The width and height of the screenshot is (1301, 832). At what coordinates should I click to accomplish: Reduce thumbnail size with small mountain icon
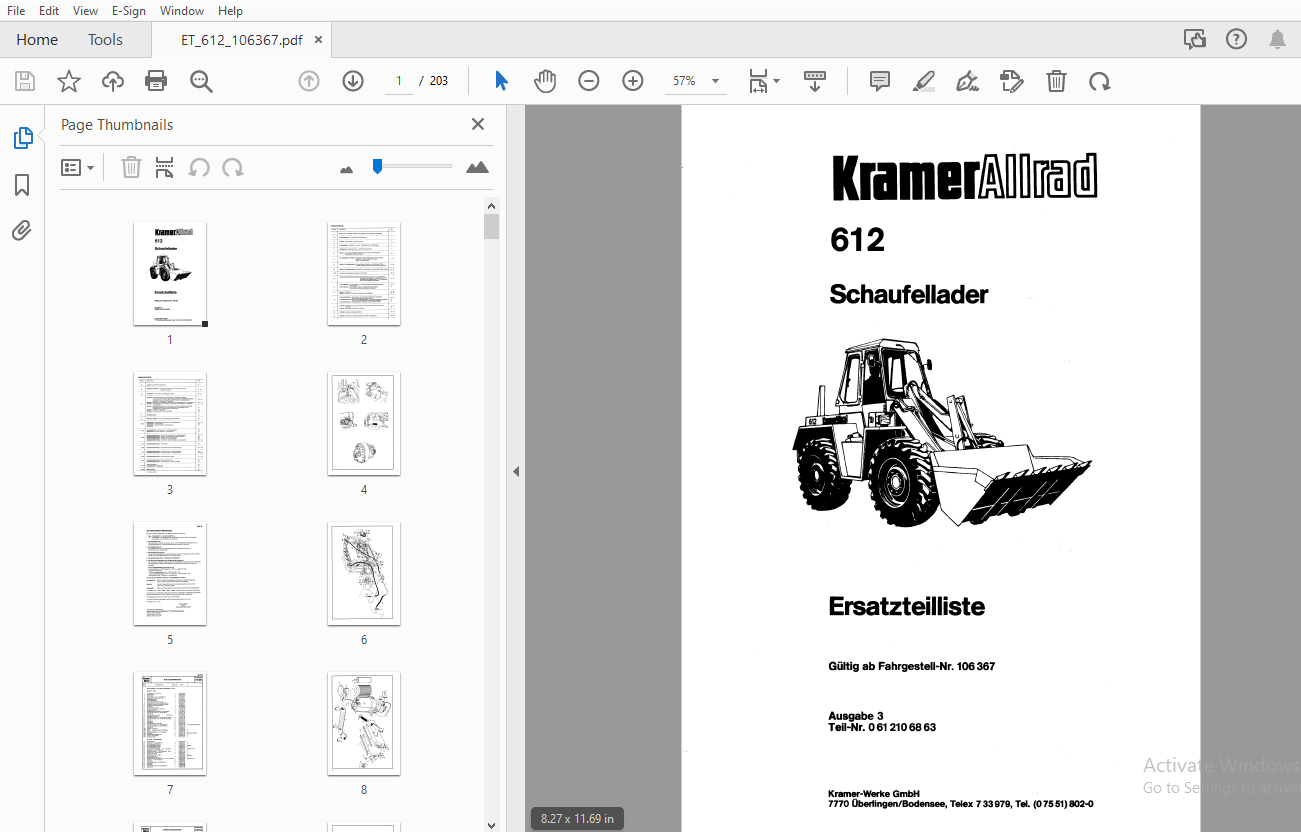click(x=347, y=169)
